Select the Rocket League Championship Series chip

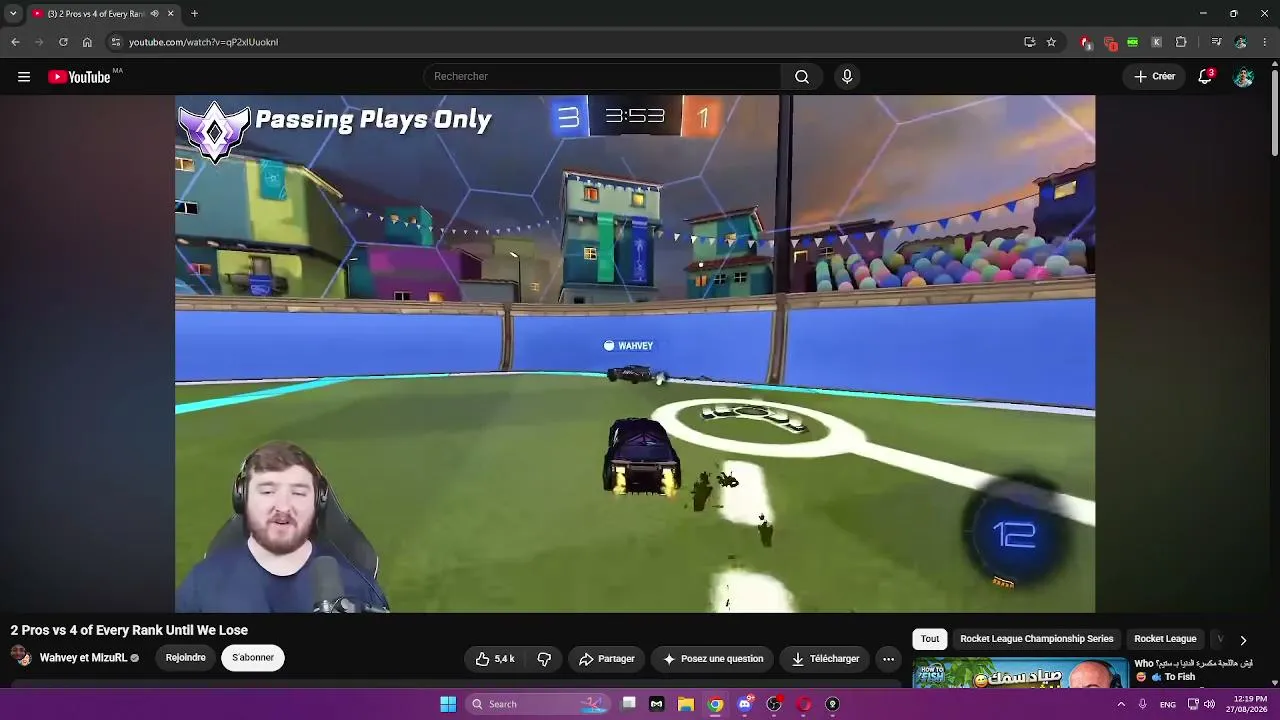(1036, 639)
